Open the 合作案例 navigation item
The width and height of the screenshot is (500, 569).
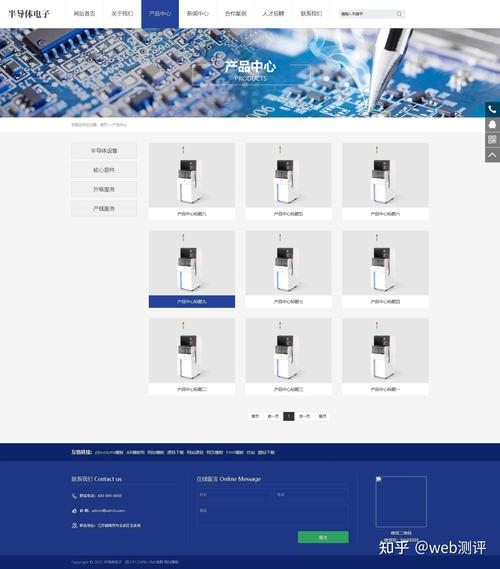coord(235,14)
